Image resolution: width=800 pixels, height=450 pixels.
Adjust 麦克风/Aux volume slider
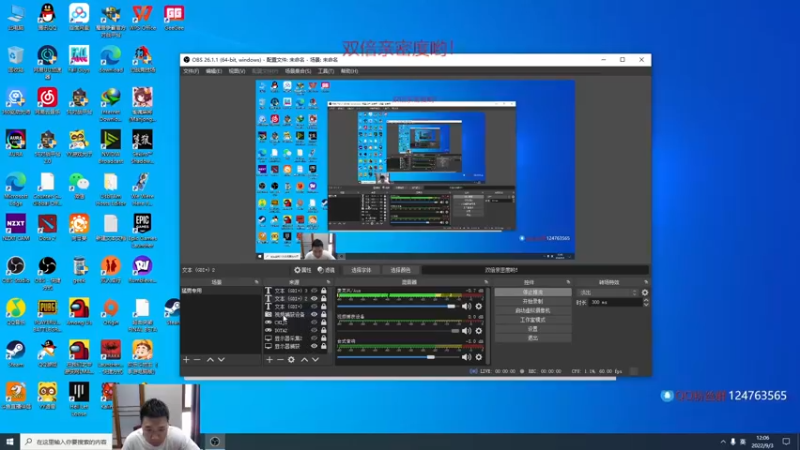click(396, 306)
